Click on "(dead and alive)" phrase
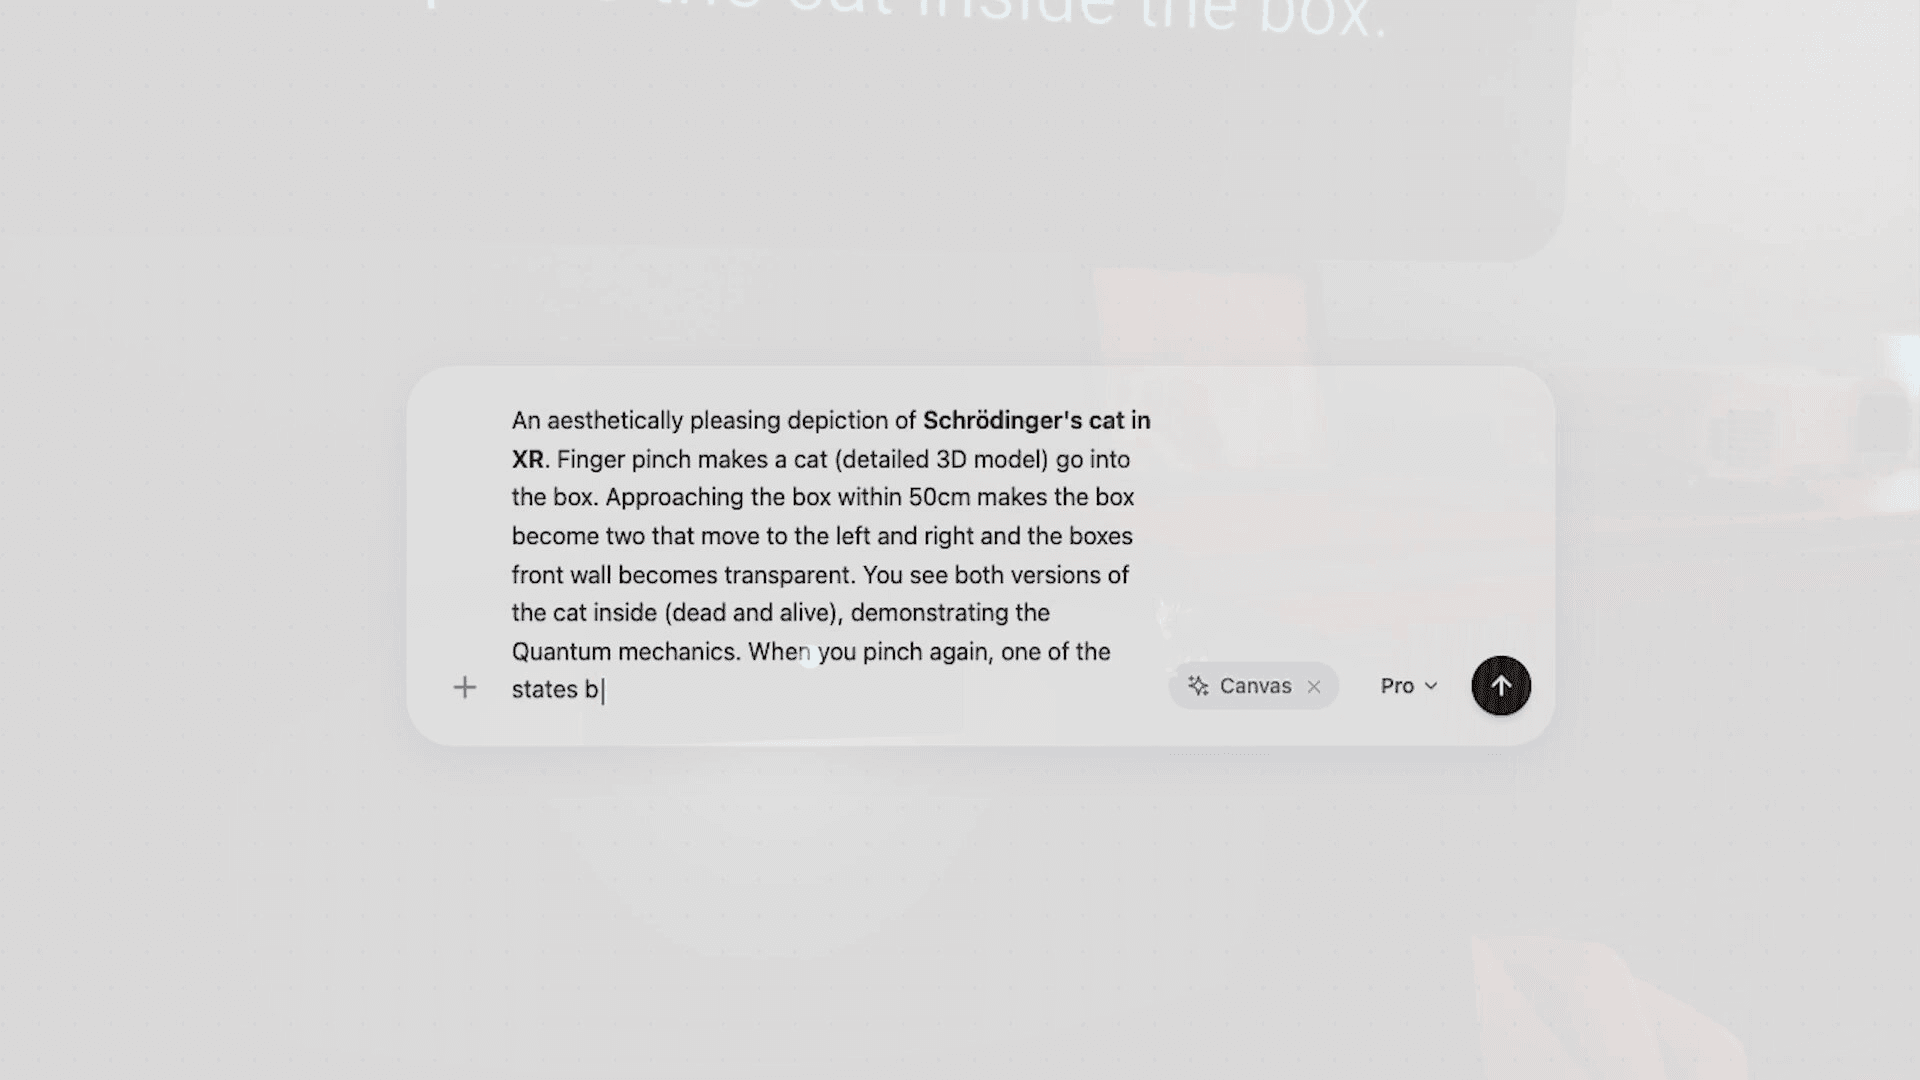1920x1080 pixels. pyautogui.click(x=751, y=613)
